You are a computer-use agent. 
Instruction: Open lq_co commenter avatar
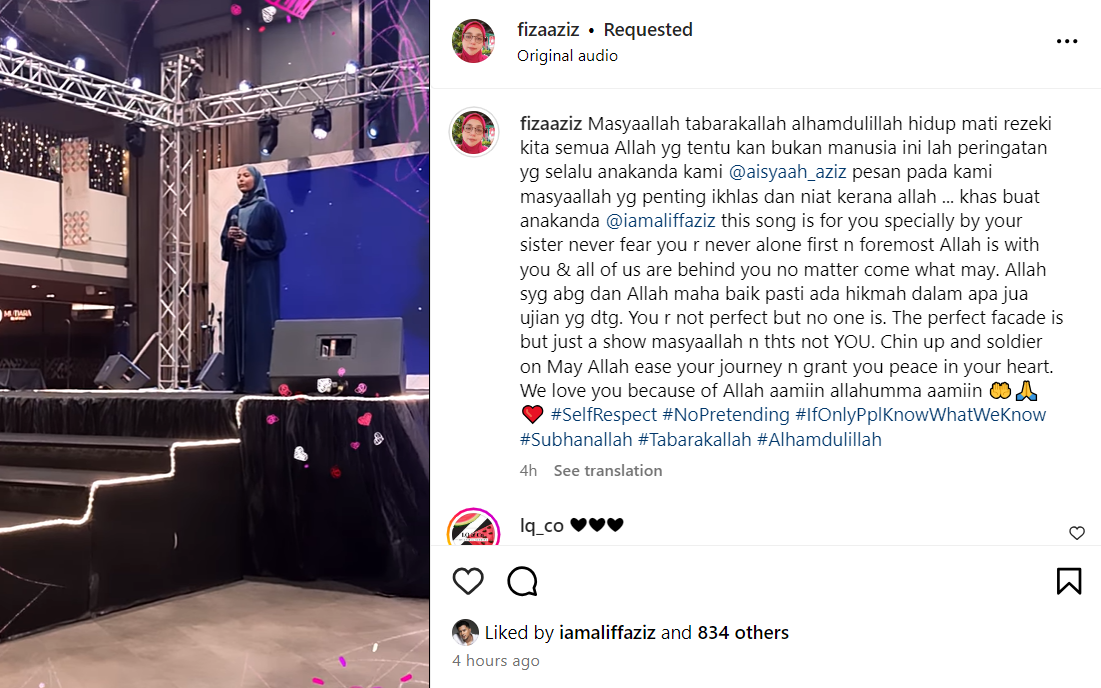pos(473,528)
